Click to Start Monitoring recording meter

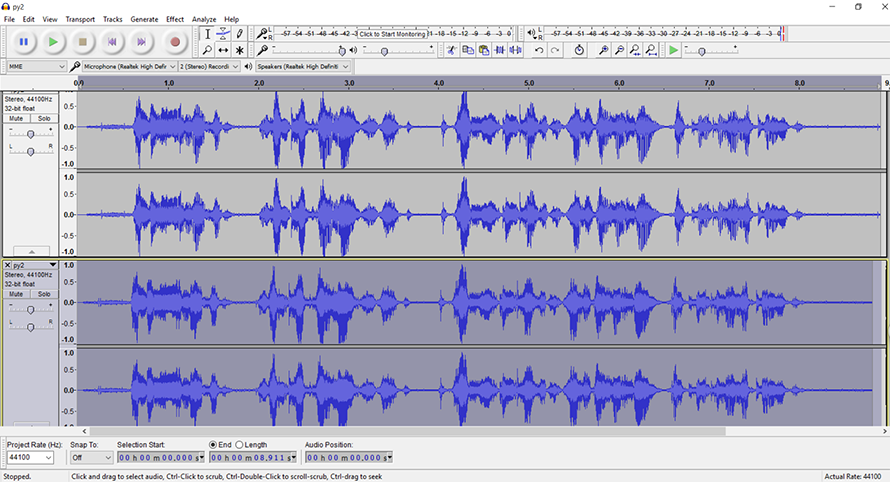[x=392, y=34]
